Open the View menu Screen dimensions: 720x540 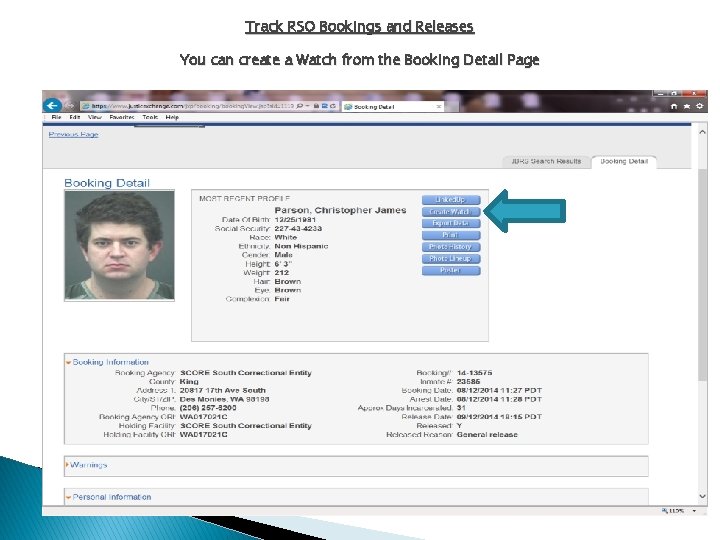(95, 117)
